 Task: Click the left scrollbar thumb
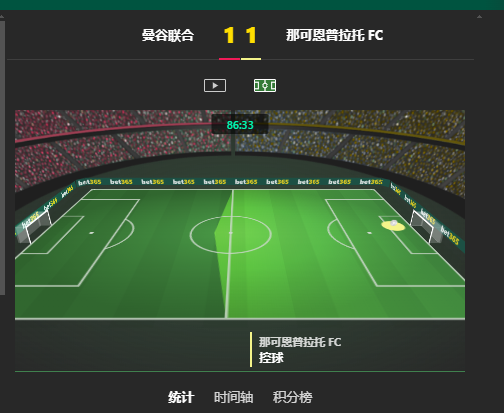pos(2,157)
